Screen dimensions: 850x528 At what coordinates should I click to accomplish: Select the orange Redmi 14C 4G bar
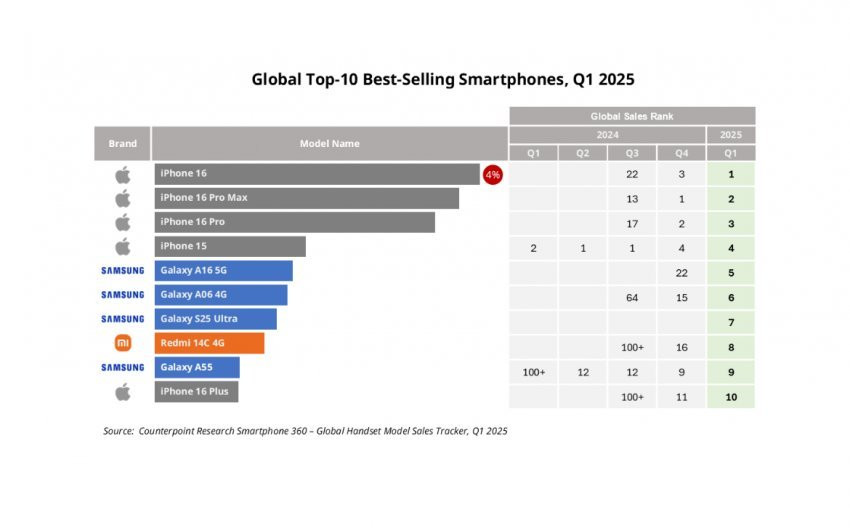pyautogui.click(x=209, y=343)
